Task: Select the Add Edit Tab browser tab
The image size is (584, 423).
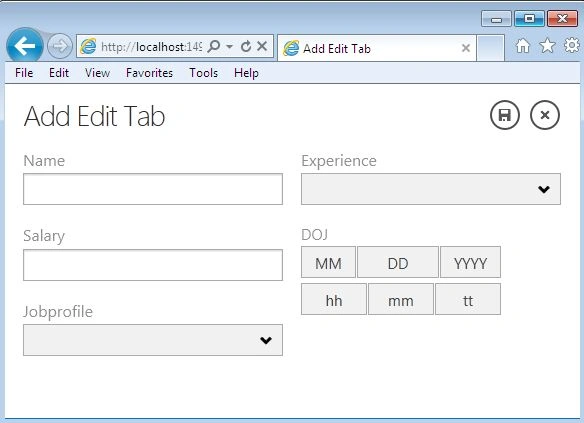Action: click(376, 48)
